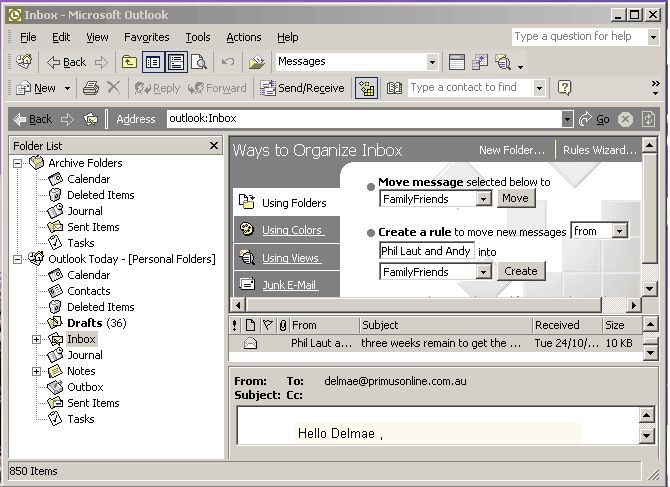The image size is (670, 487).
Task: Open the New item dropdown arrow
Action: point(67,88)
